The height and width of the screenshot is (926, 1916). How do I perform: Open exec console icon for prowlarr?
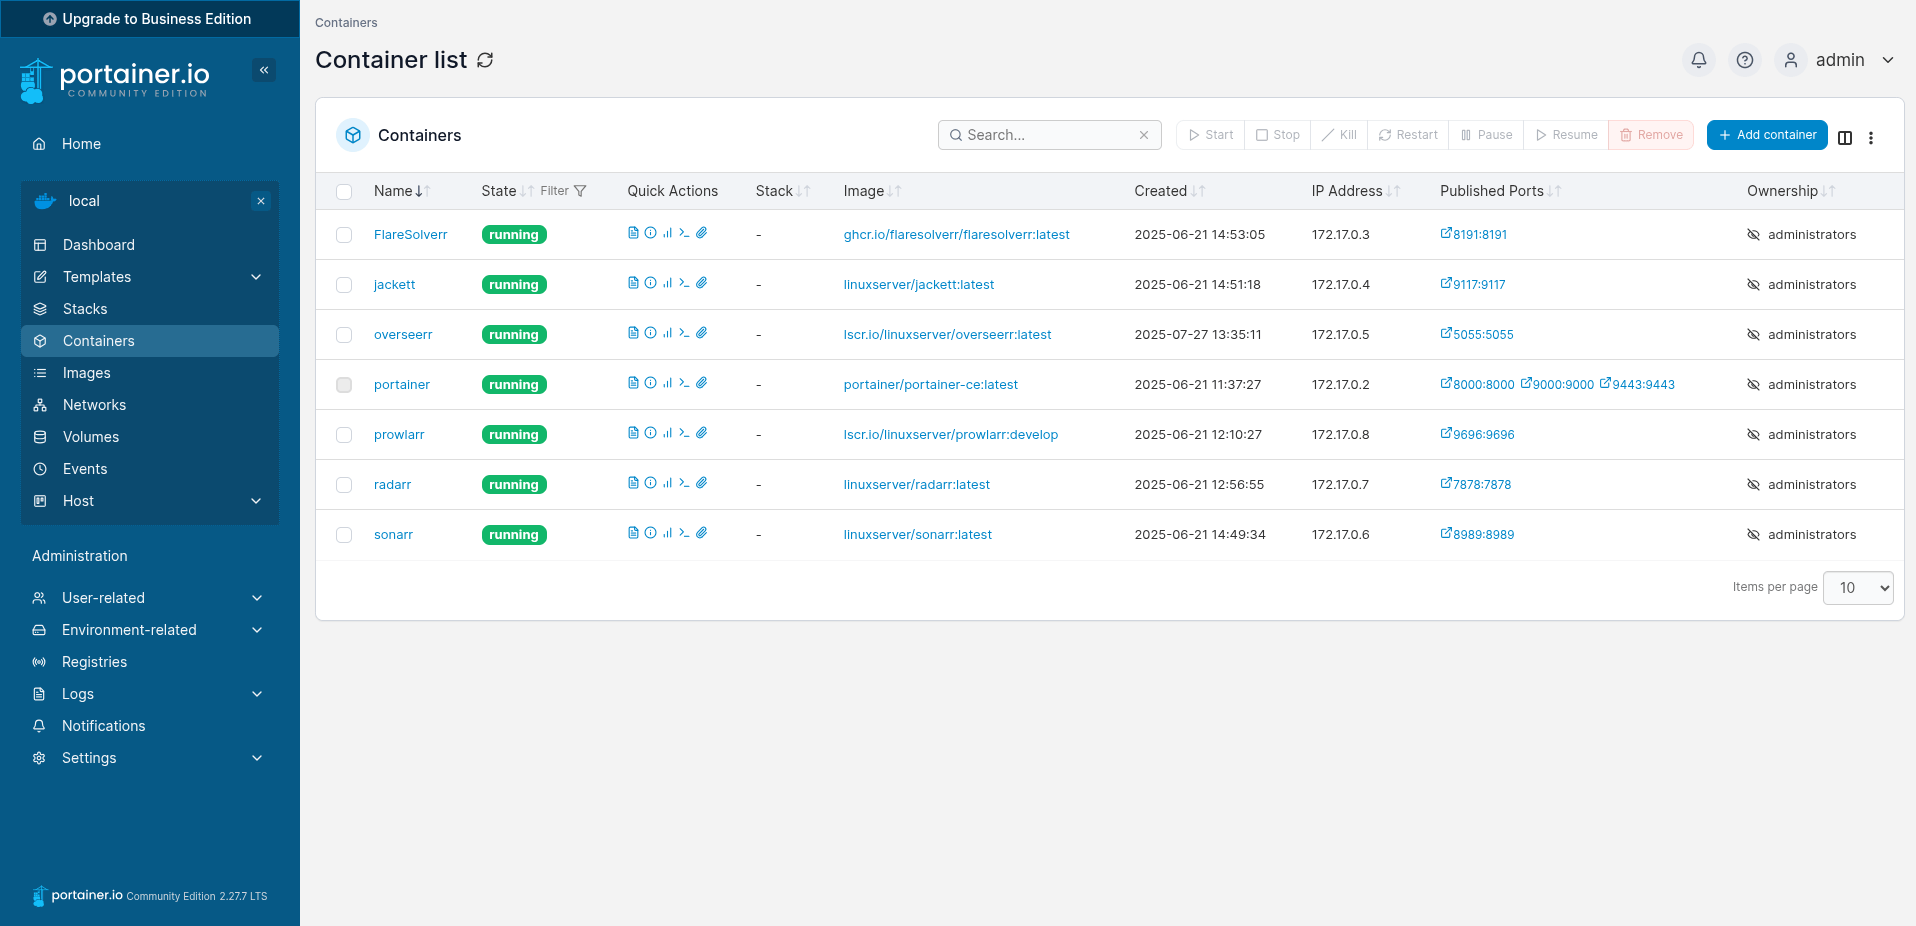pyautogui.click(x=684, y=433)
